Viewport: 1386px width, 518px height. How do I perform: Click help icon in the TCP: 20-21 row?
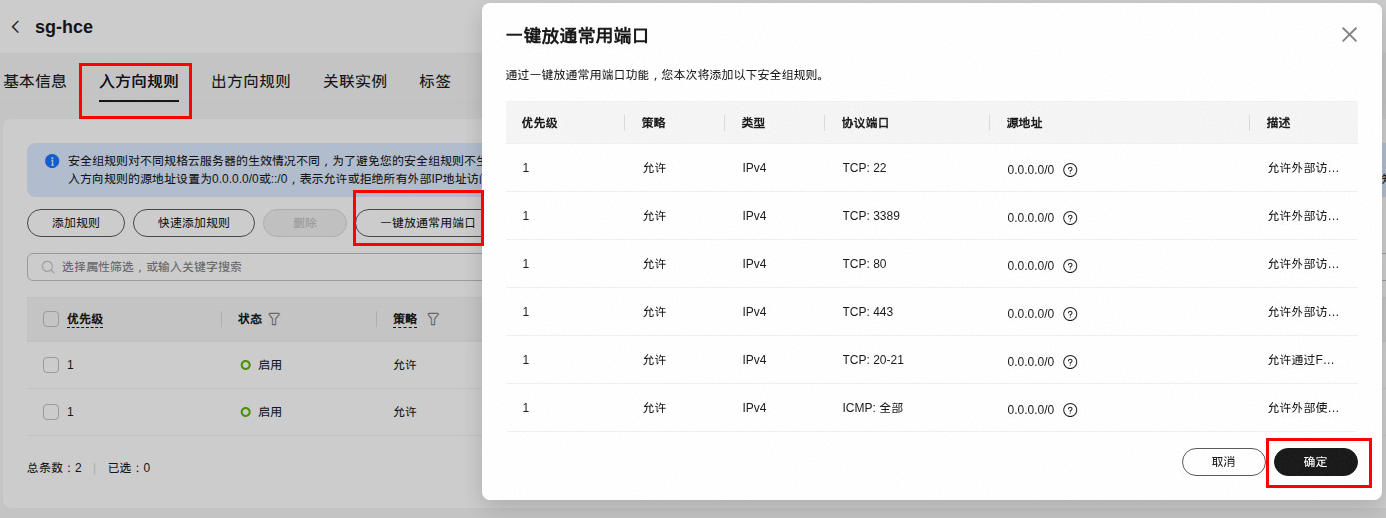[1070, 362]
